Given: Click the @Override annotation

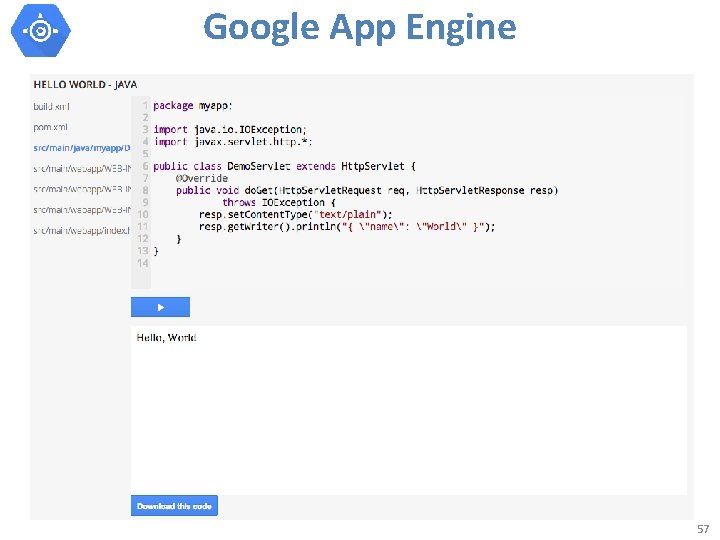Looking at the screenshot, I should [202, 178].
